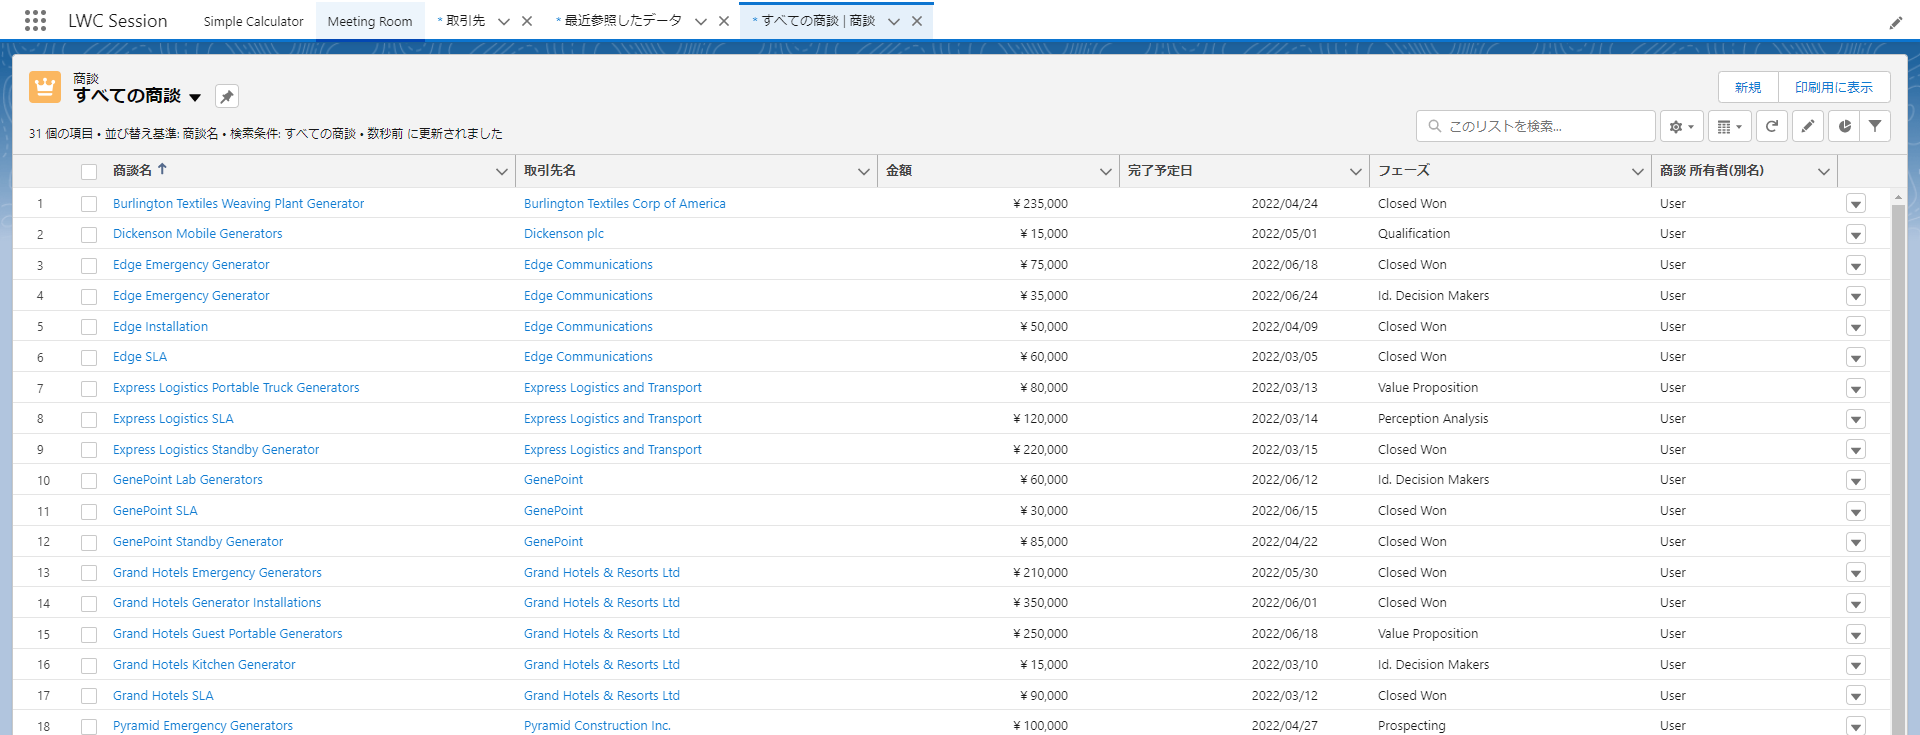This screenshot has width=1920, height=735.
Task: Refresh the list view
Action: click(x=1771, y=126)
